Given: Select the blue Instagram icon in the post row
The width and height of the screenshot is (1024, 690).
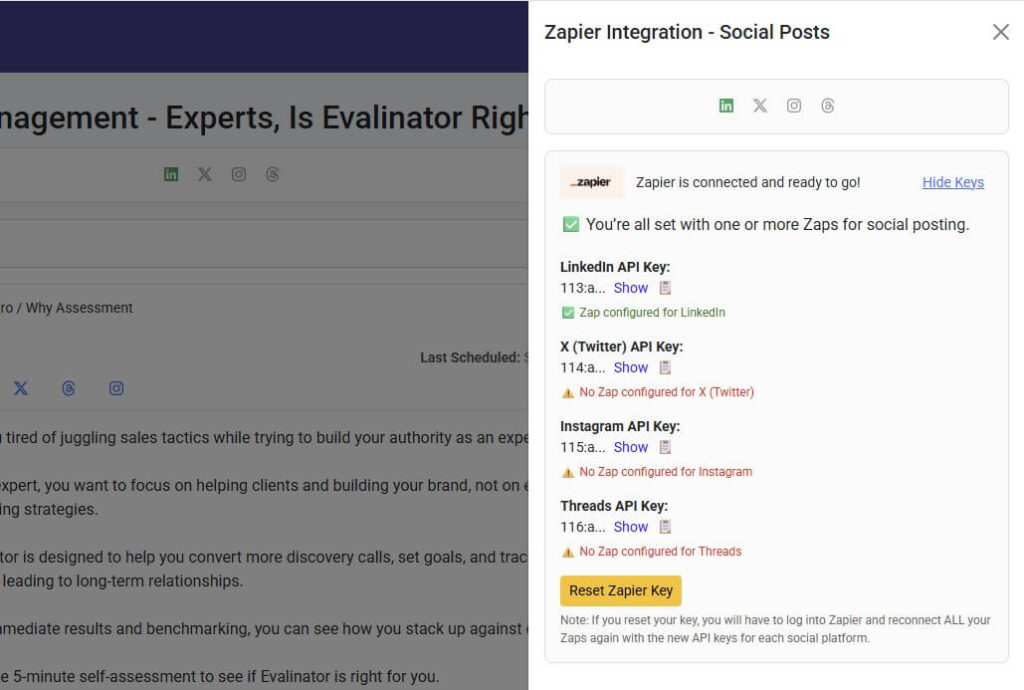Looking at the screenshot, I should (117, 388).
